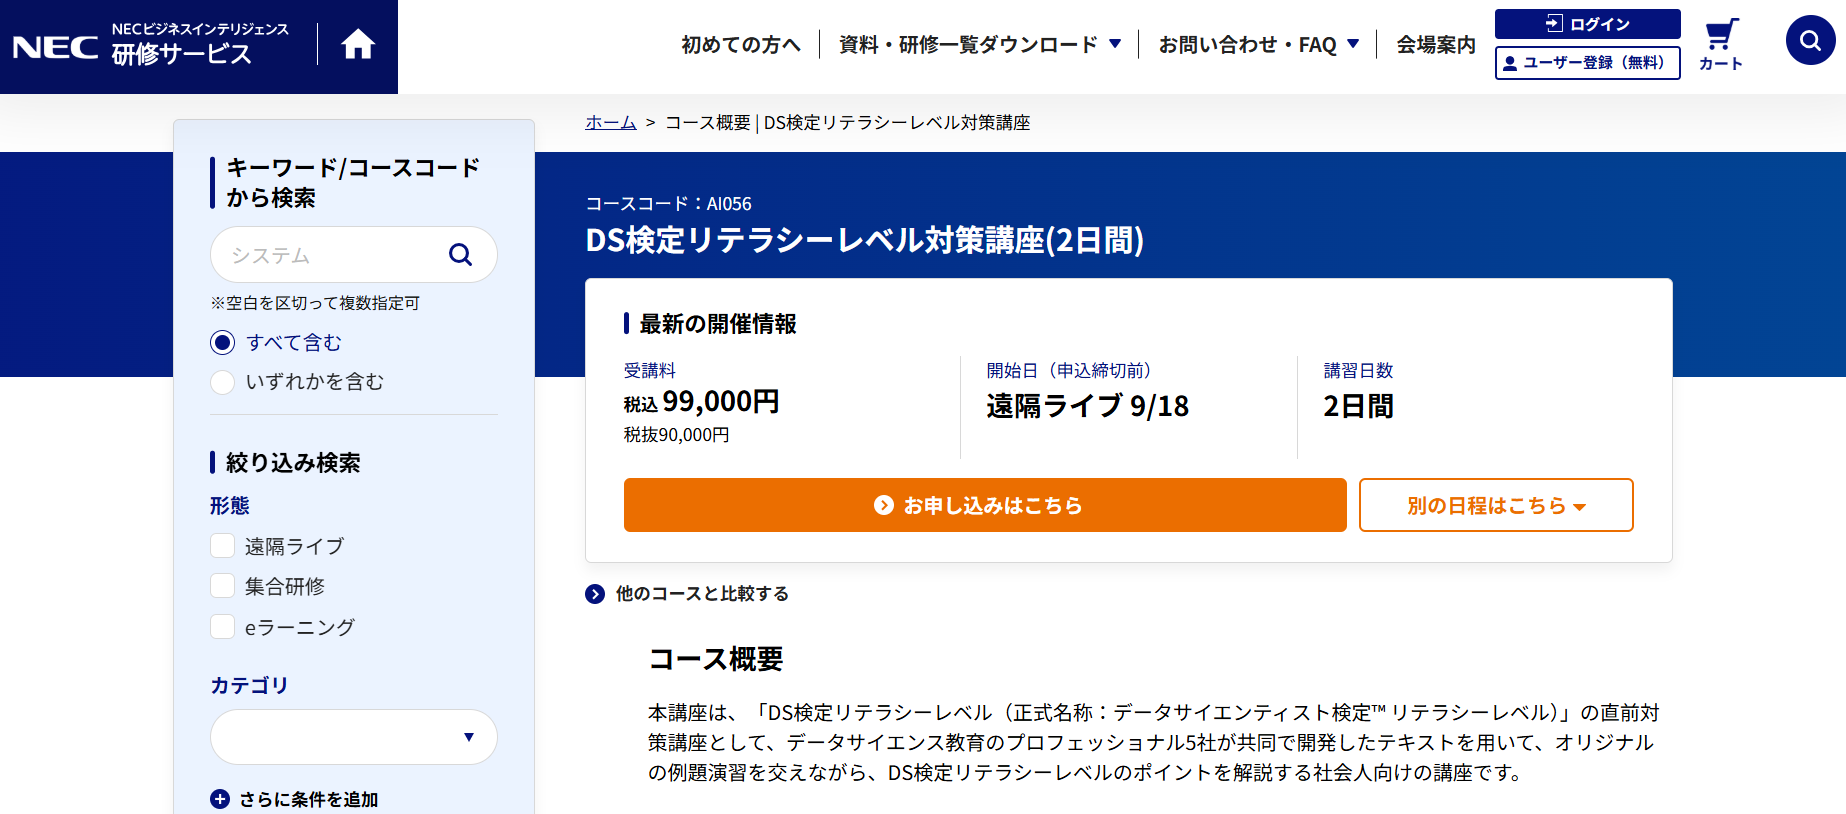Go to 会場案内 menu item
The height and width of the screenshot is (814, 1846).
(x=1435, y=45)
